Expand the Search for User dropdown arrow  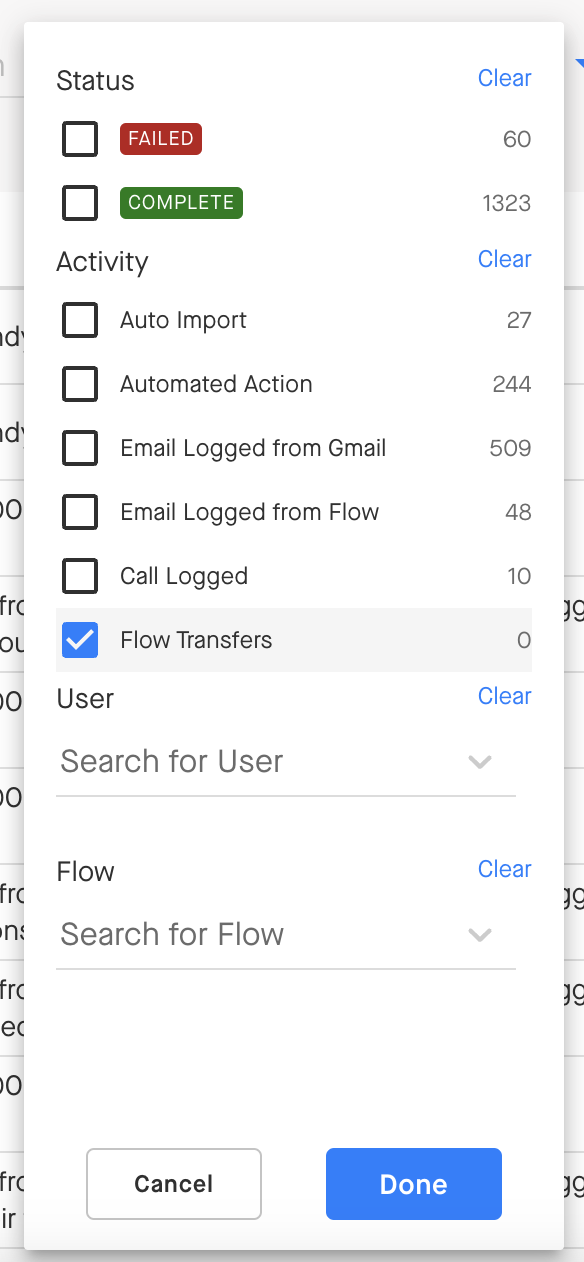coord(480,762)
